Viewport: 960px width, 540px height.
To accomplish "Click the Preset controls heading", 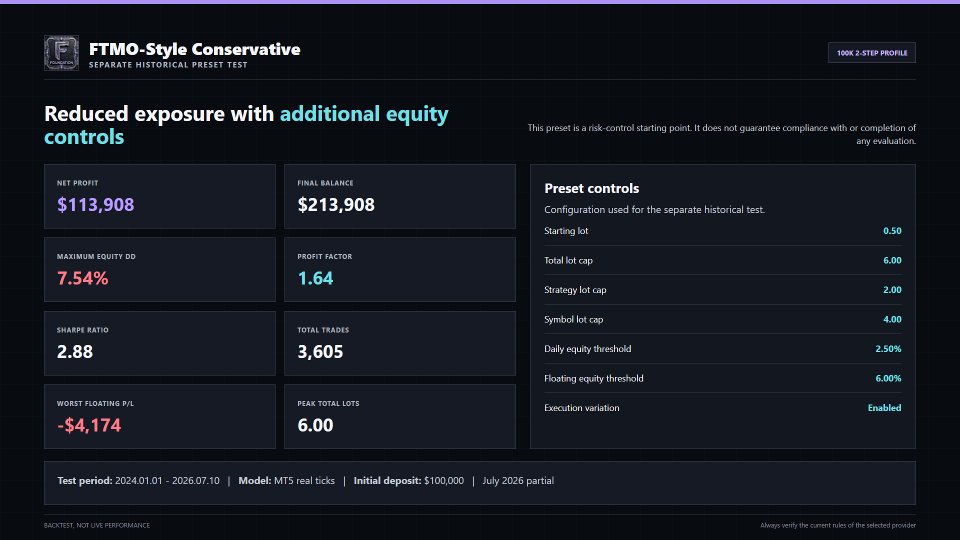I will click(591, 189).
